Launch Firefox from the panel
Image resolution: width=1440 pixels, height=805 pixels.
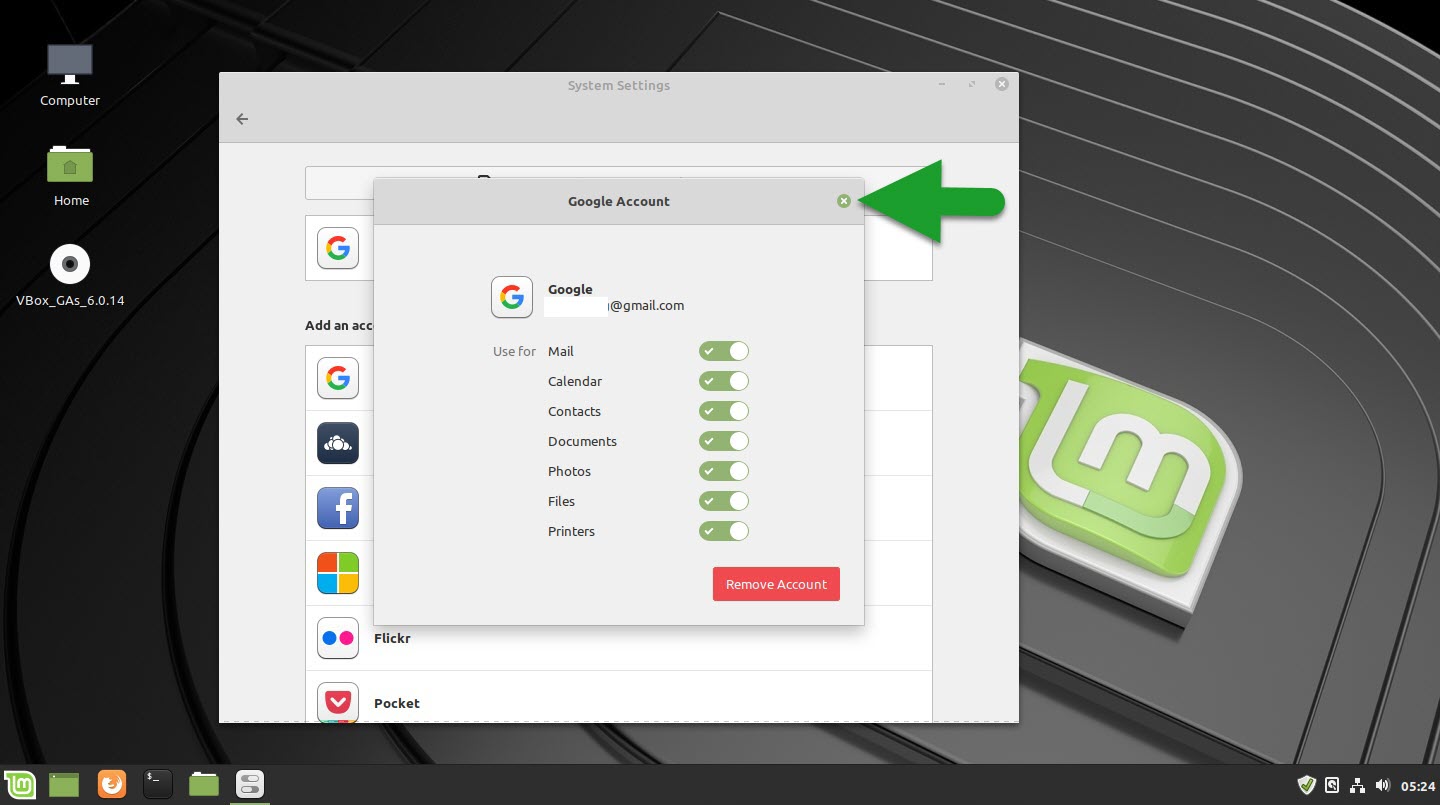click(112, 784)
